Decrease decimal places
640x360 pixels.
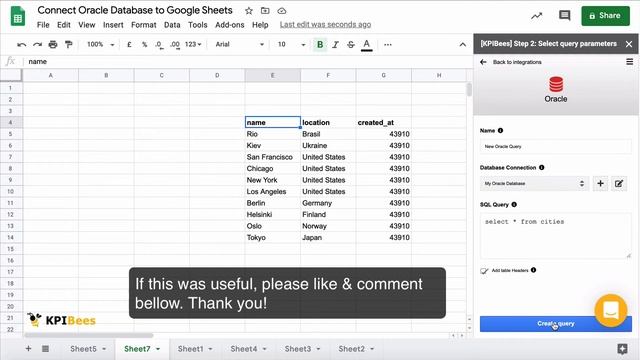pos(159,44)
